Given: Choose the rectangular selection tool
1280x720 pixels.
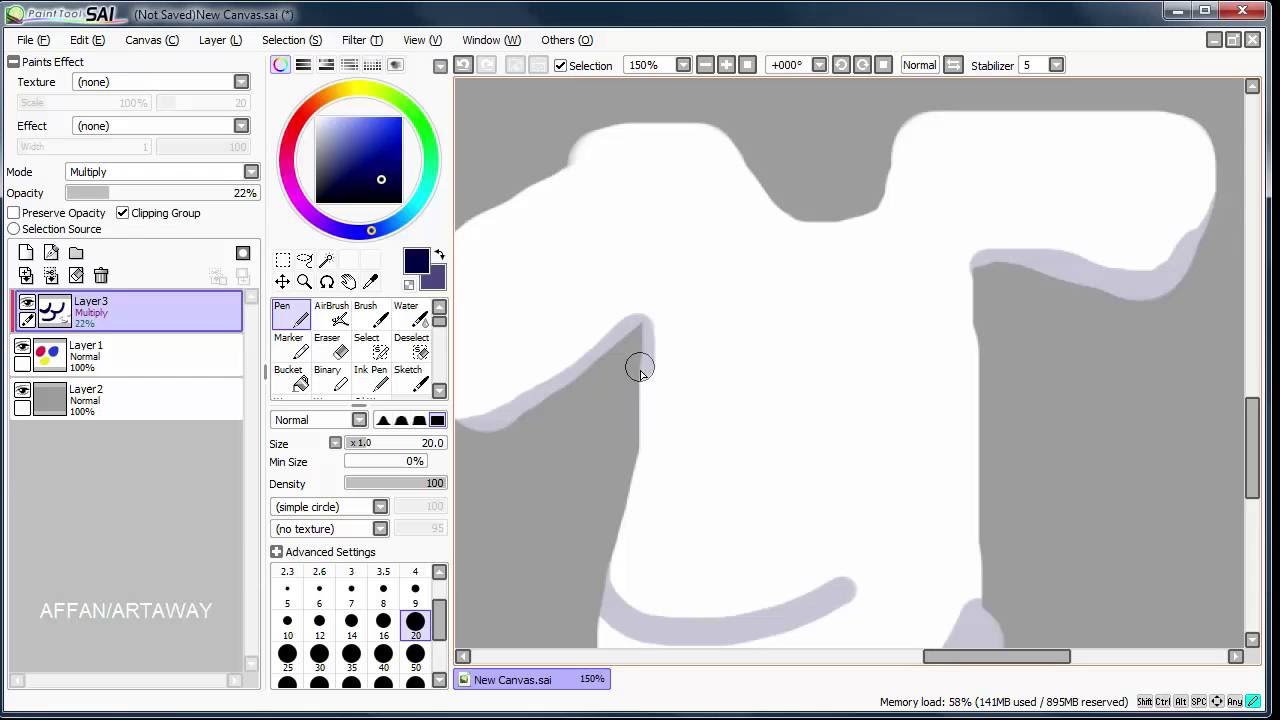Looking at the screenshot, I should (283, 260).
